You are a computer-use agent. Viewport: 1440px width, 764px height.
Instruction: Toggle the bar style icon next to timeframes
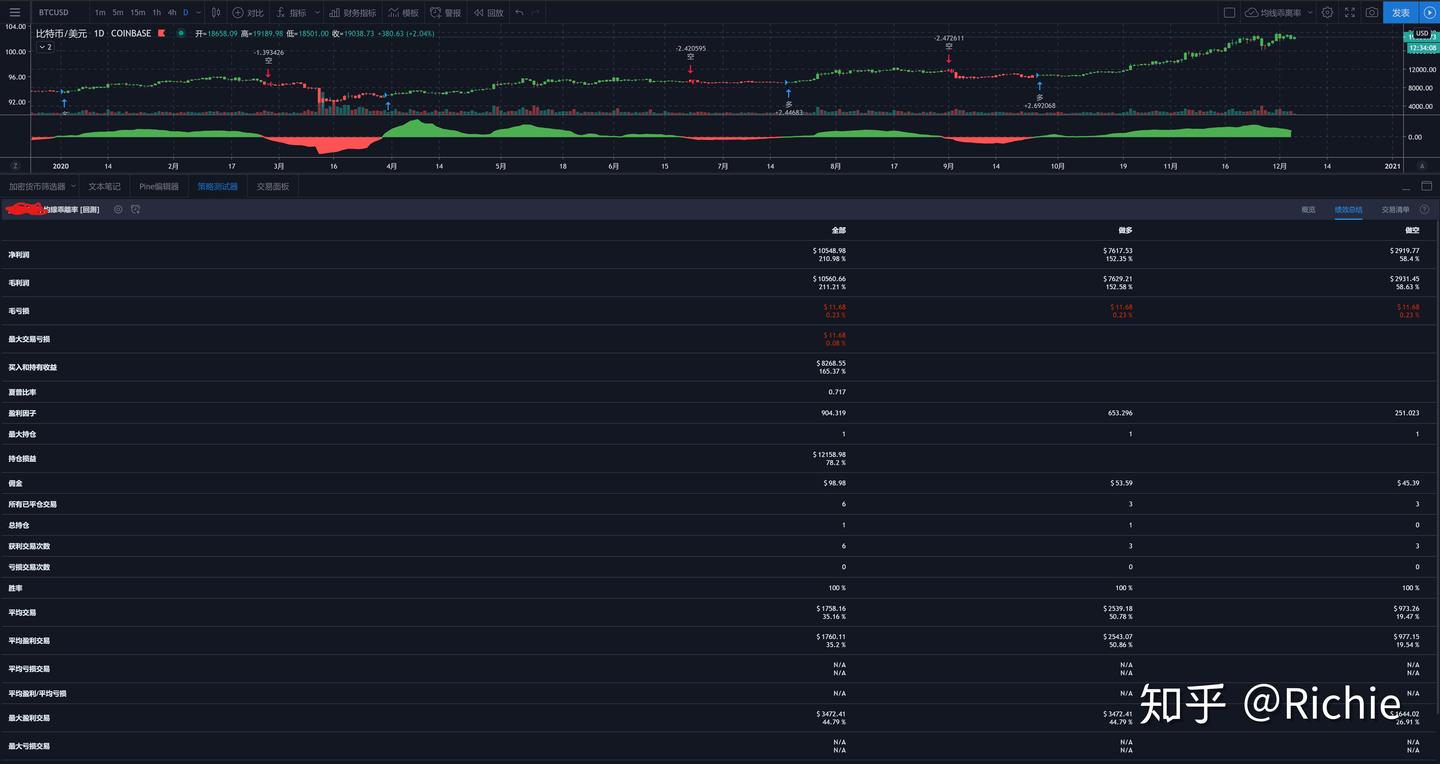[216, 12]
